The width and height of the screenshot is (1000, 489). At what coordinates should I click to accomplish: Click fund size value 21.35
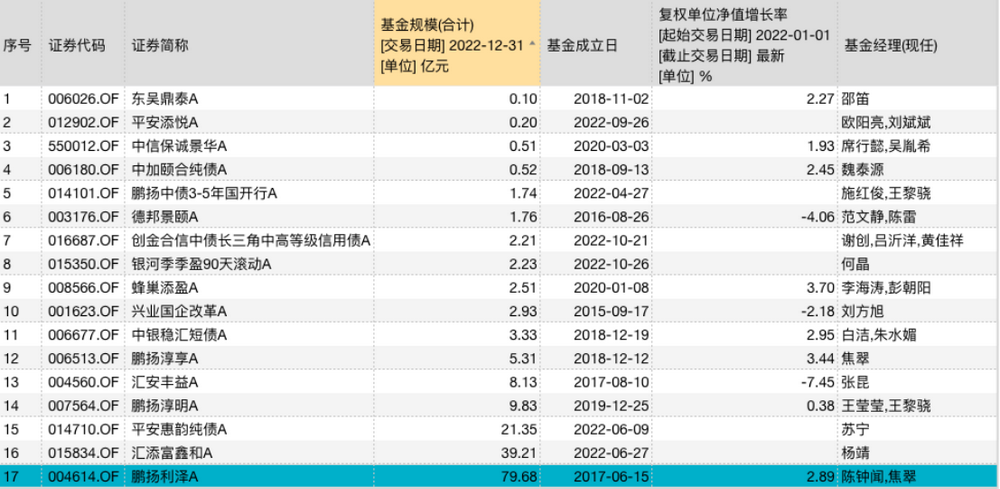[x=520, y=429]
